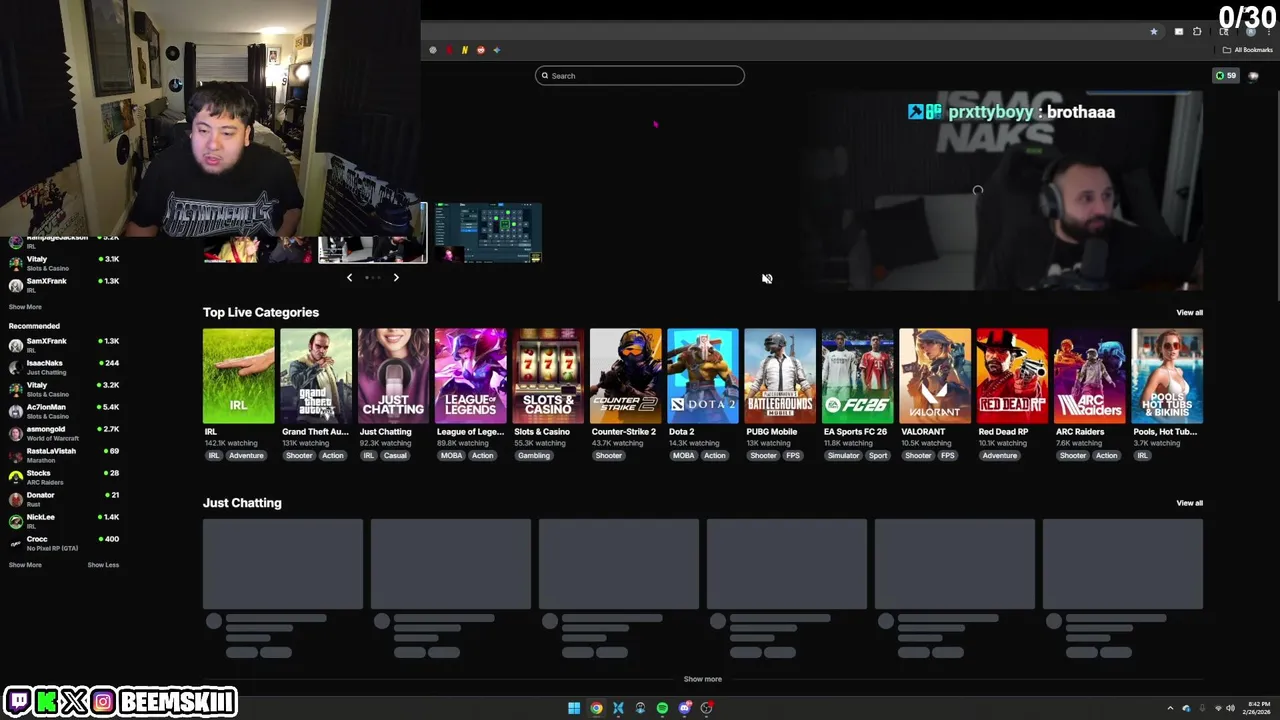This screenshot has height=720, width=1280.
Task: Open the VALORANT category tile
Action: point(935,376)
